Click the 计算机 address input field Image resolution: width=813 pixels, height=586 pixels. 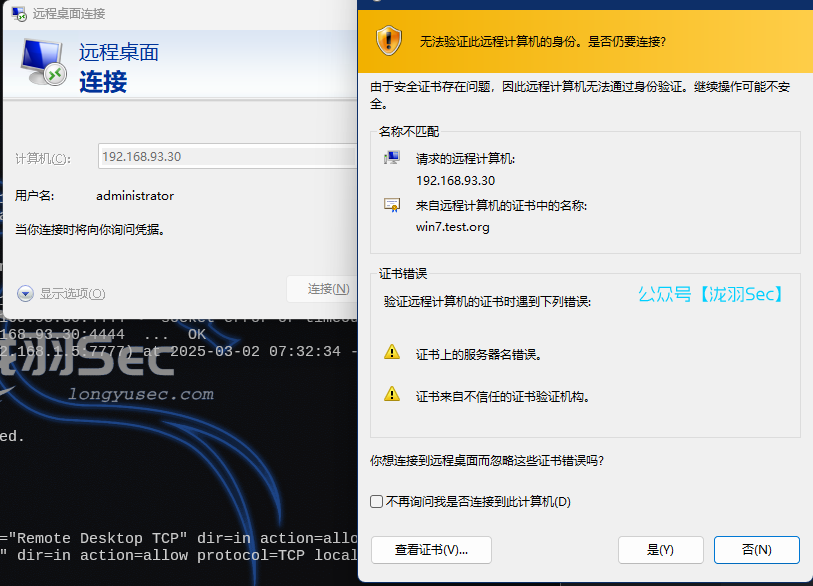pos(227,156)
